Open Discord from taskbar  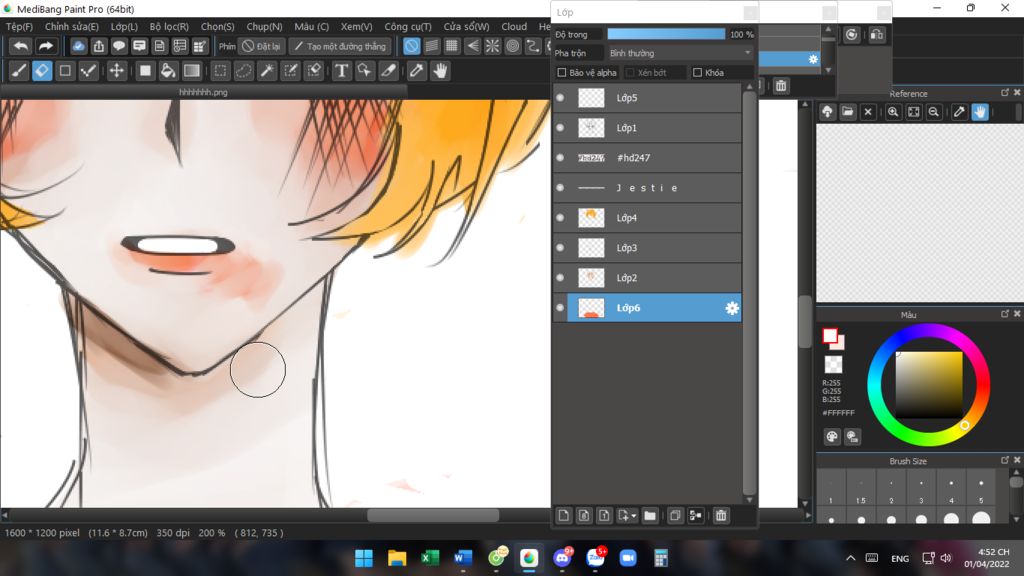(x=562, y=558)
